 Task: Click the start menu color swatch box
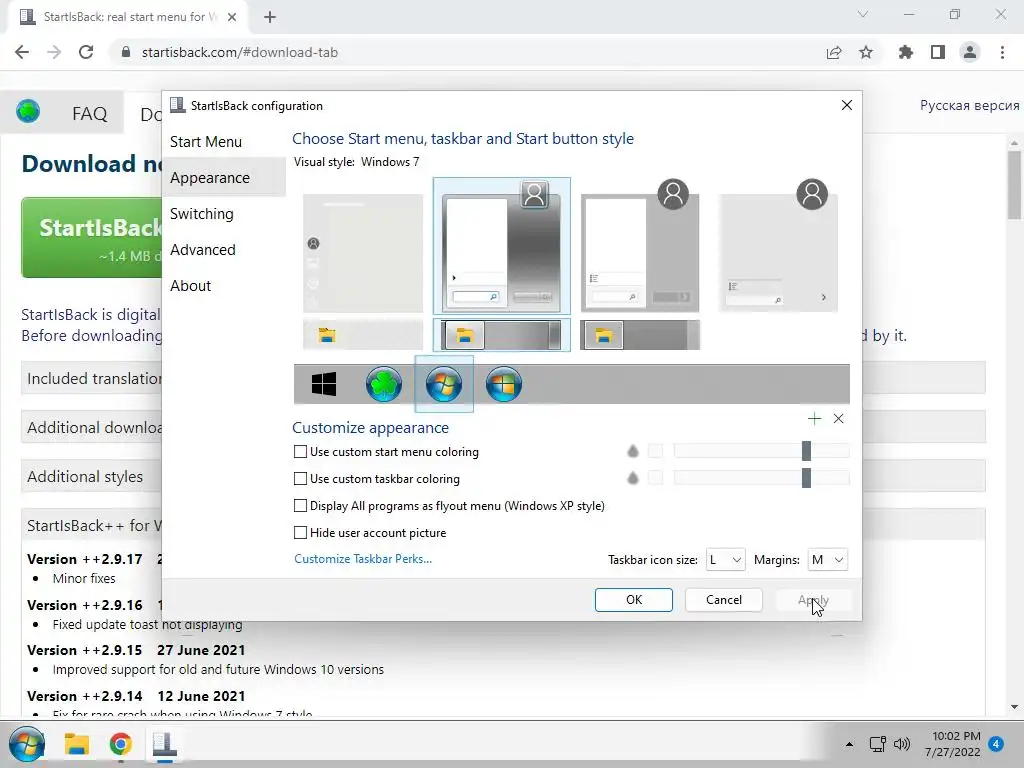pyautogui.click(x=655, y=451)
